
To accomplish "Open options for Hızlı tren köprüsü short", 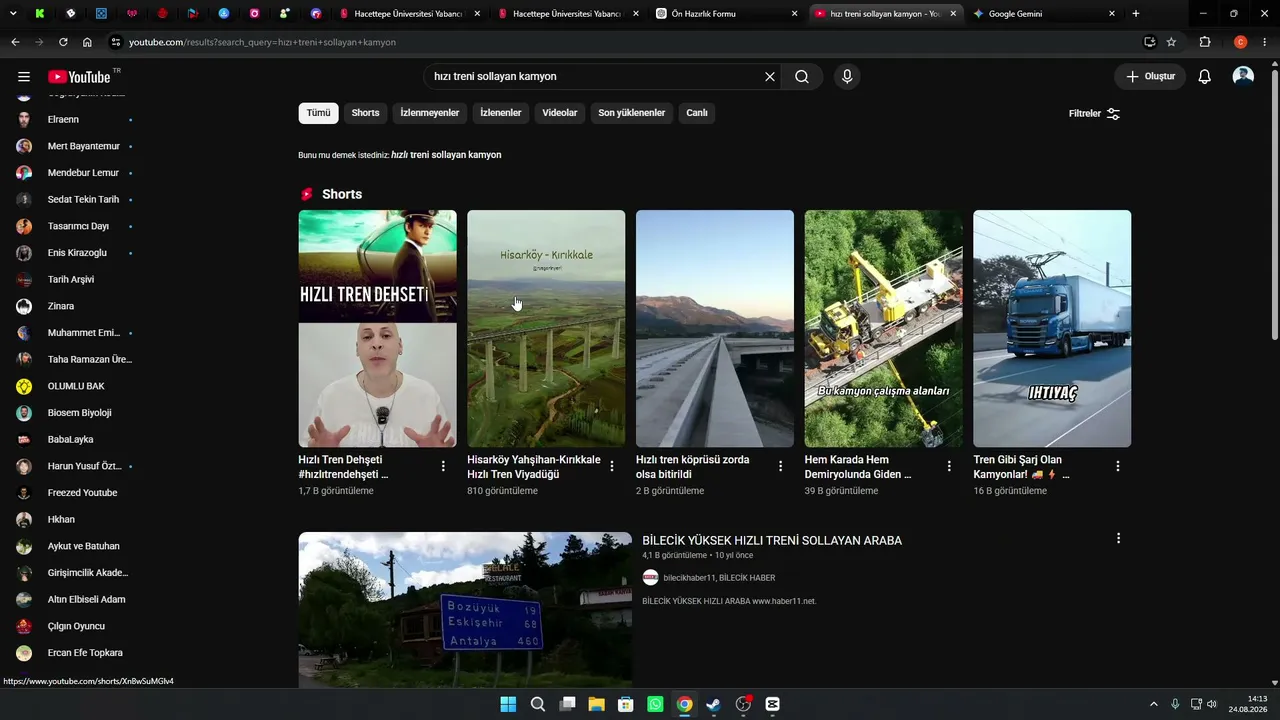I will (780, 466).
